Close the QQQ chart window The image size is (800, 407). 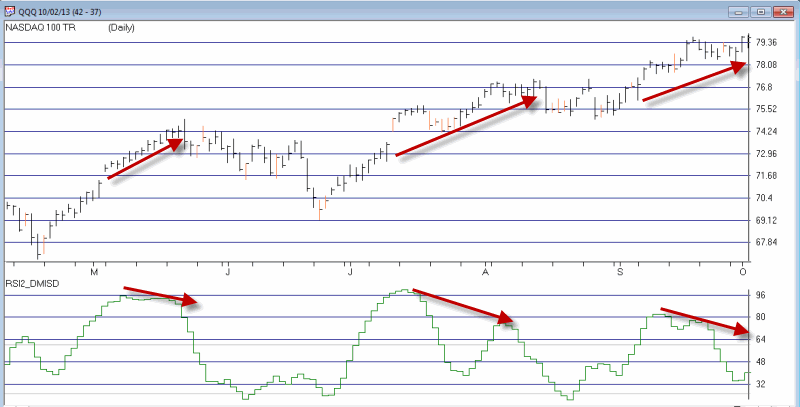click(x=782, y=12)
